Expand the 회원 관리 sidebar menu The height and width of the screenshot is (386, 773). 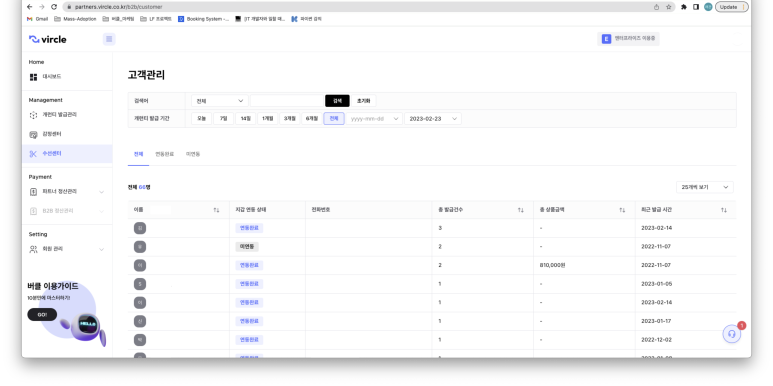(x=67, y=249)
